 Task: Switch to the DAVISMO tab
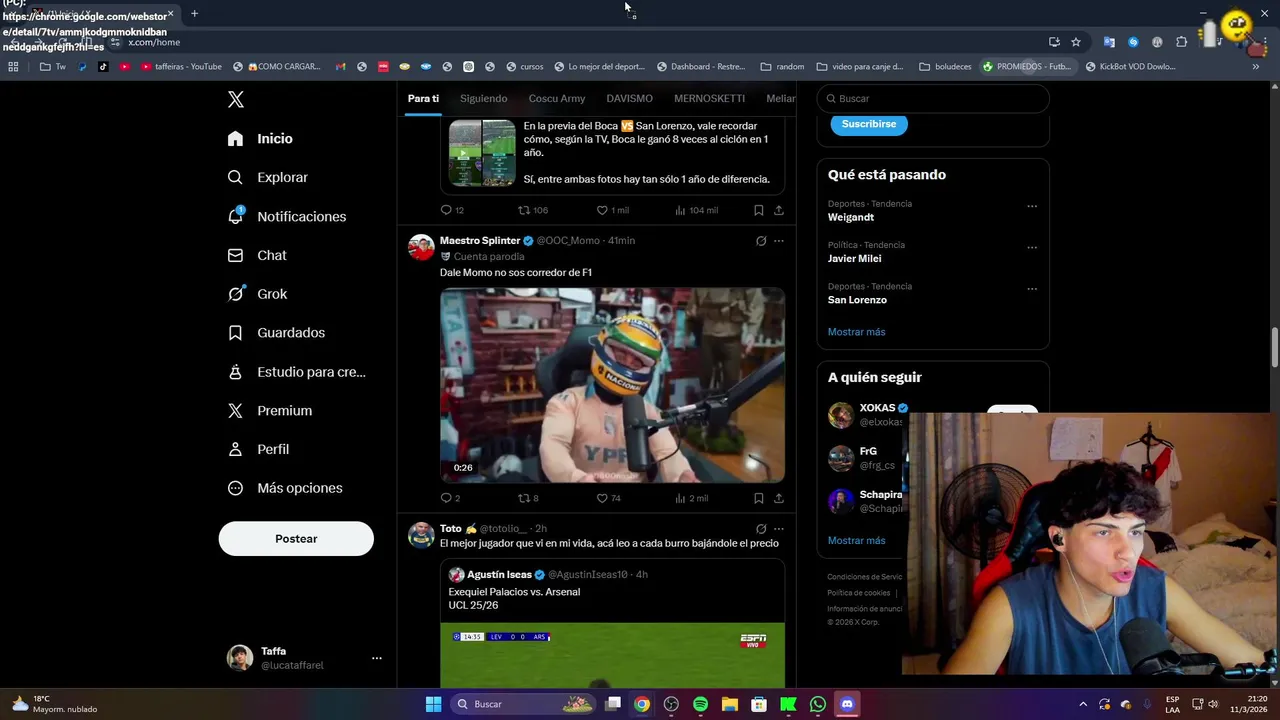click(x=629, y=98)
